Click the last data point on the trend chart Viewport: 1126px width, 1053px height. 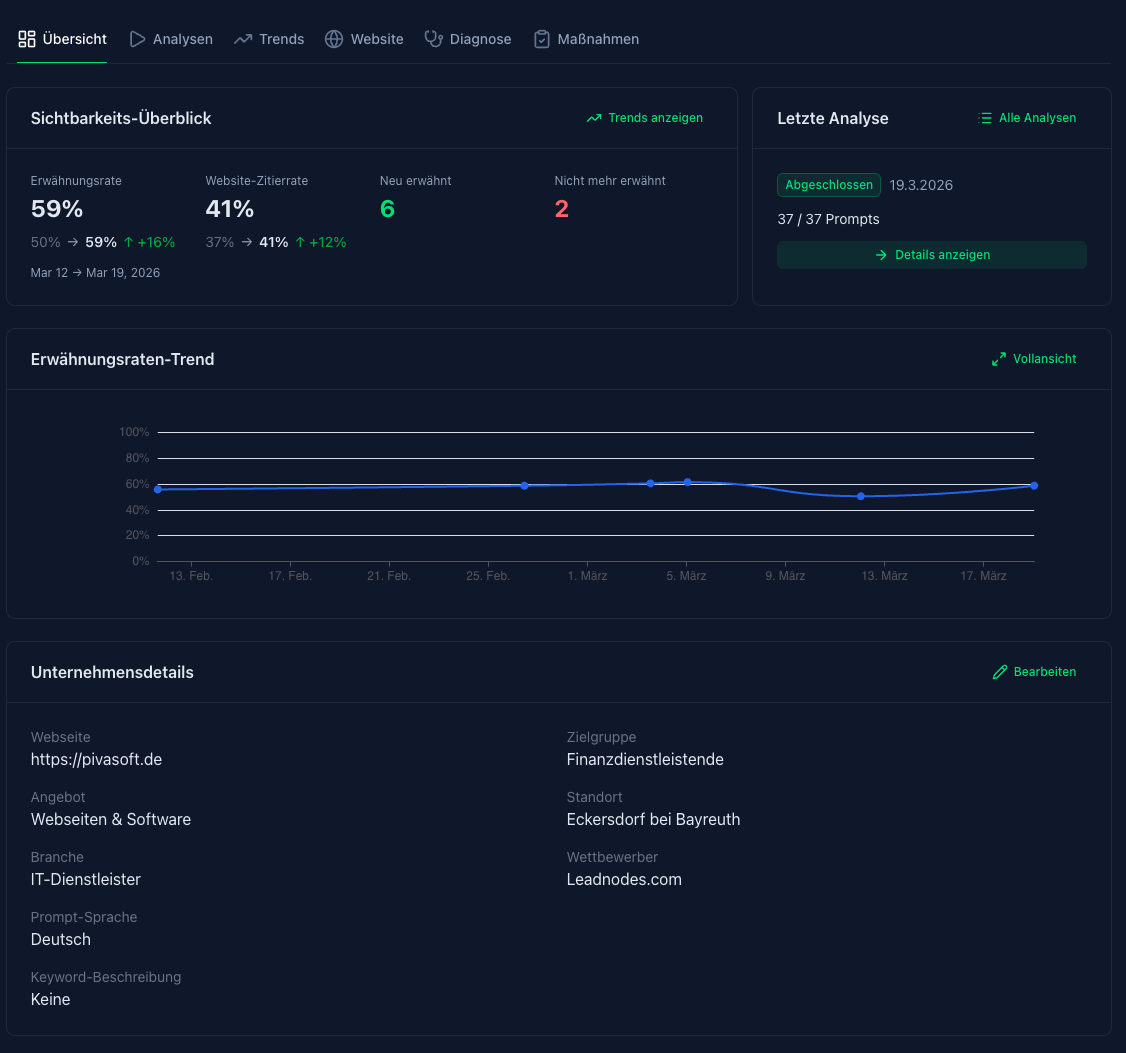click(x=1033, y=486)
